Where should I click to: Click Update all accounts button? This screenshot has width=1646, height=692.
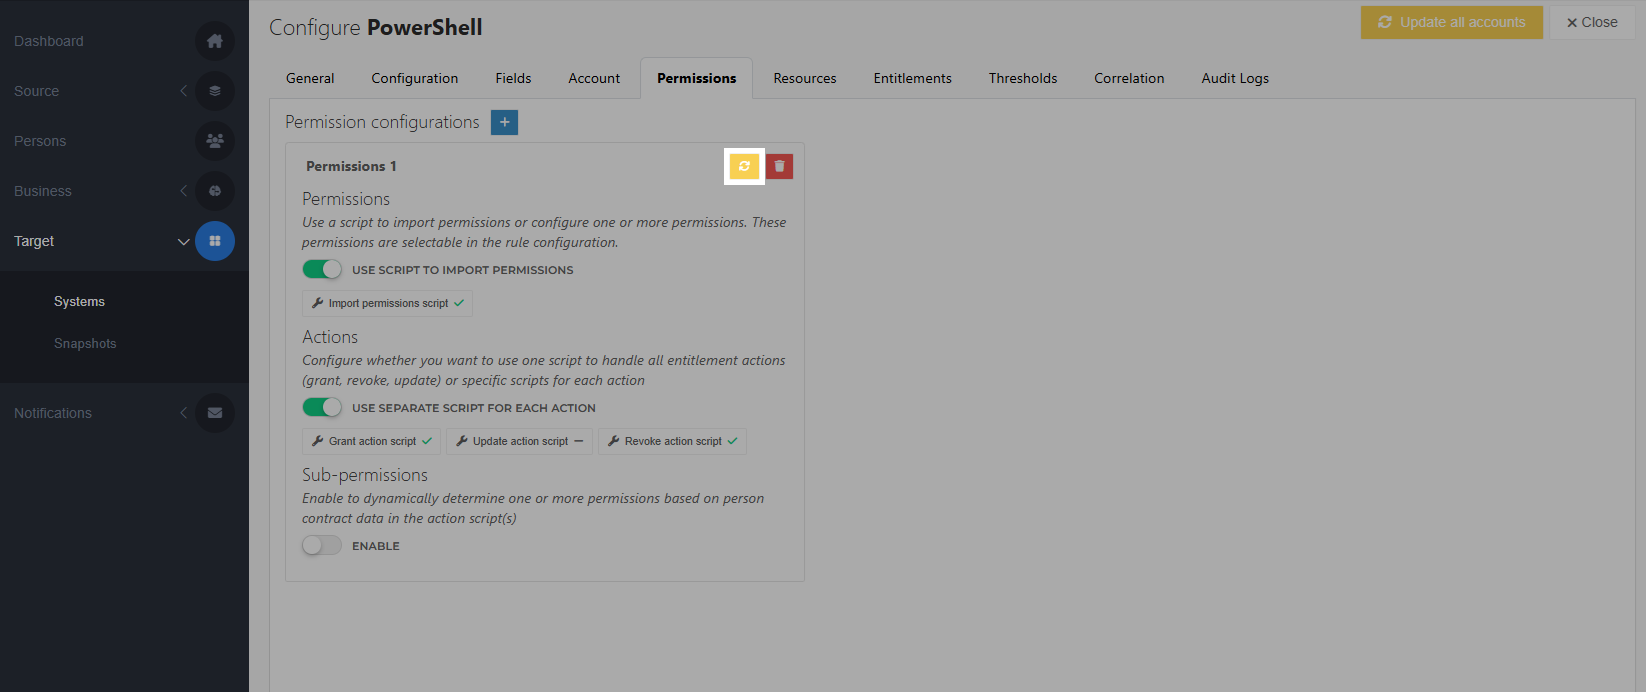coord(1452,22)
